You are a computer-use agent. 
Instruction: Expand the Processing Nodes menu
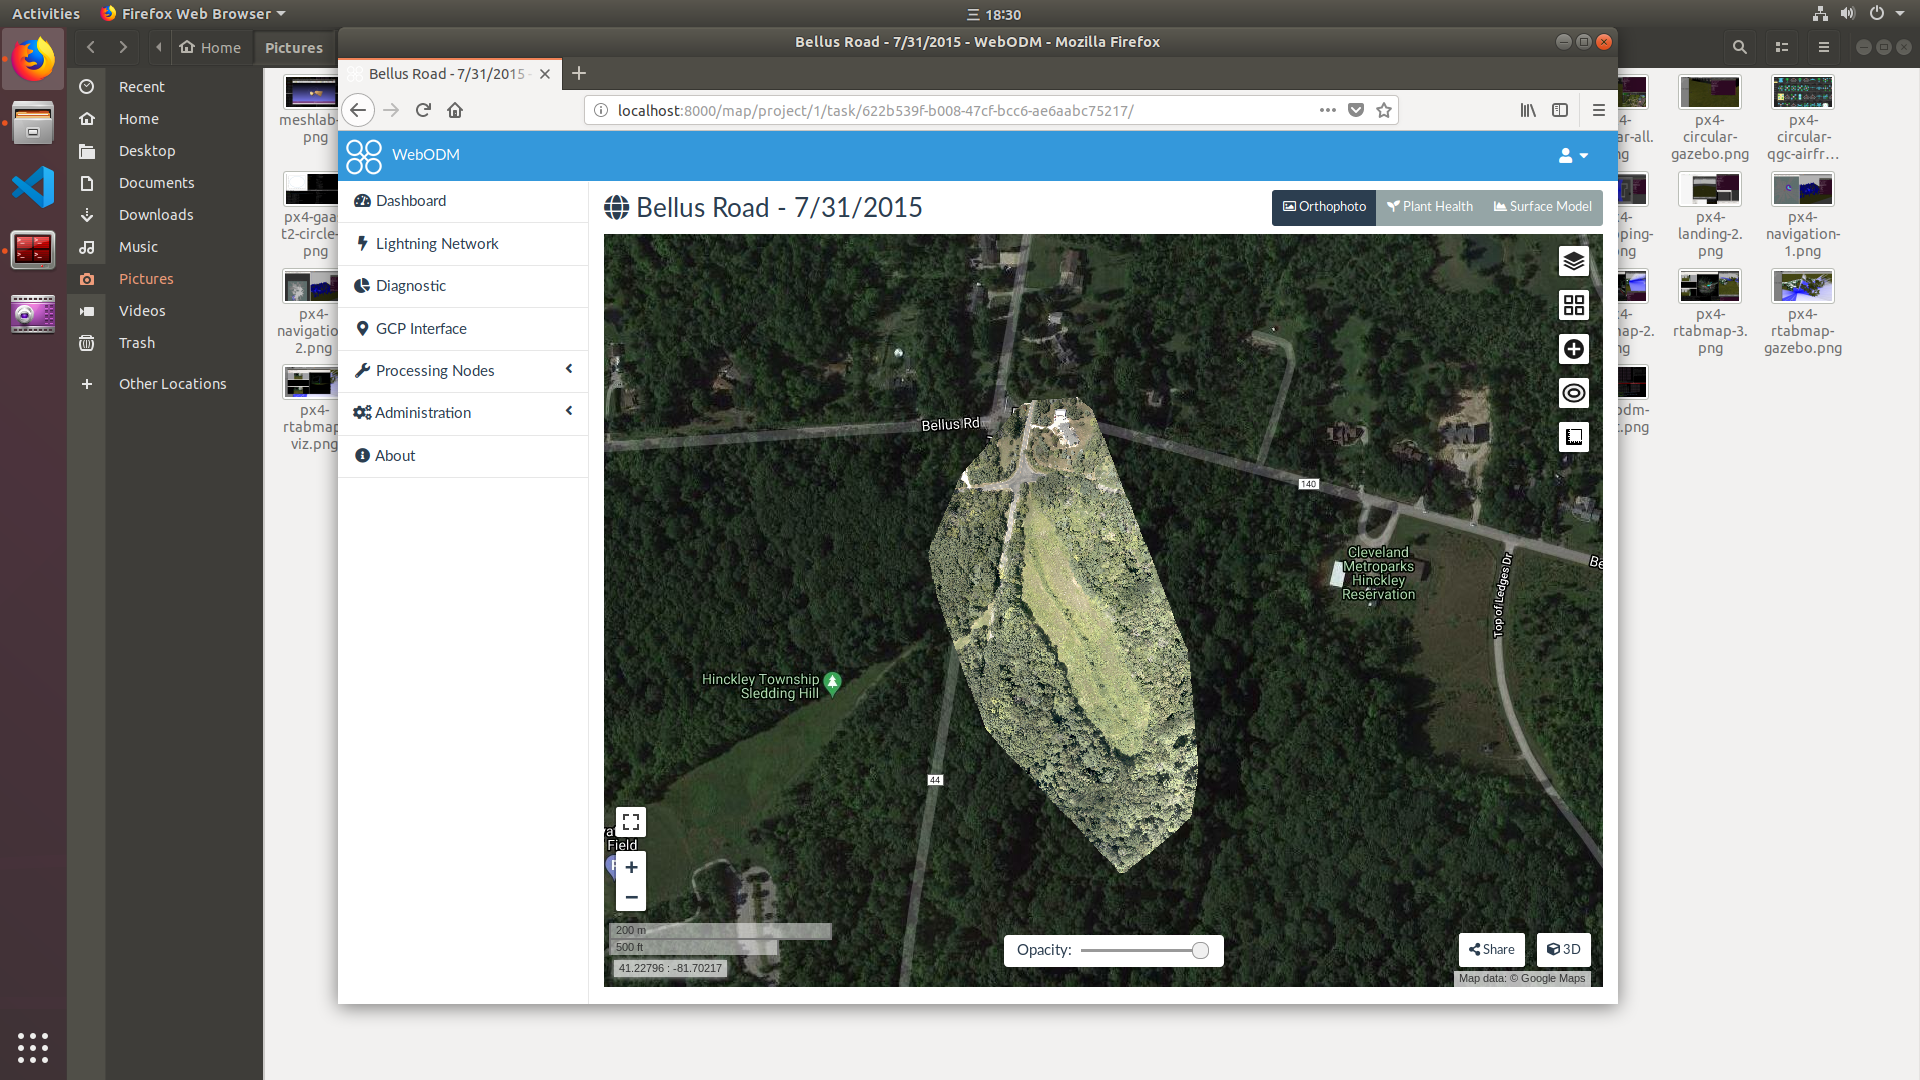coord(434,370)
